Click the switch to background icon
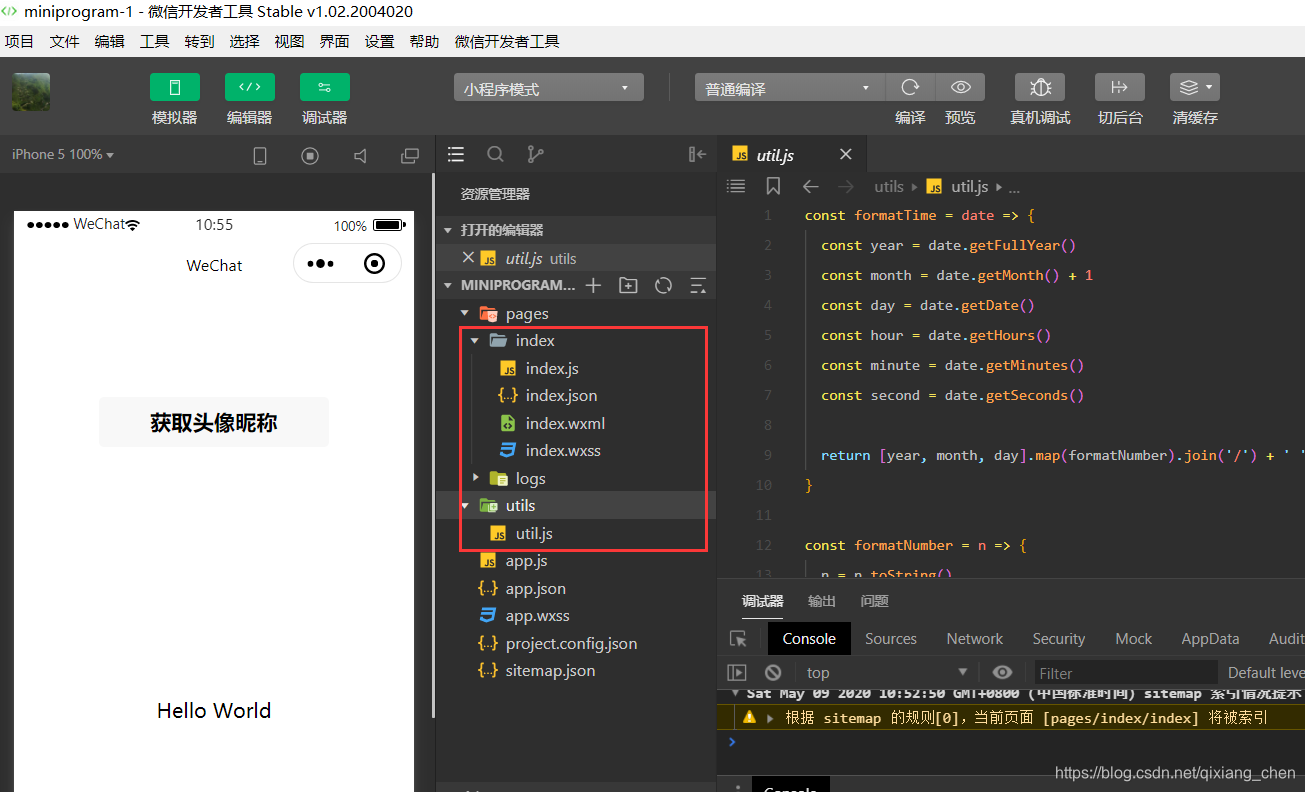The height and width of the screenshot is (792, 1305). tap(1120, 87)
